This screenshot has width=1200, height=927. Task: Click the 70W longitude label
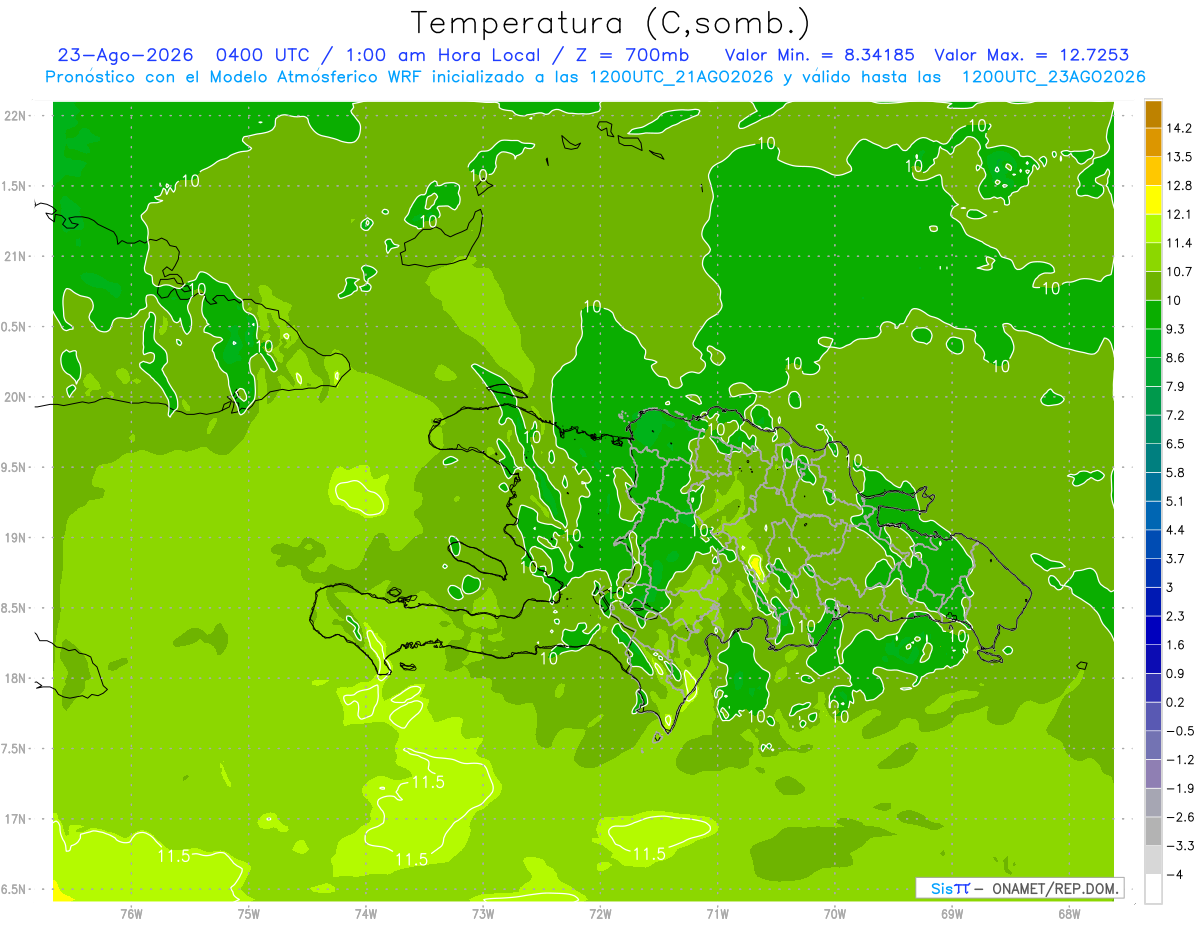835,913
